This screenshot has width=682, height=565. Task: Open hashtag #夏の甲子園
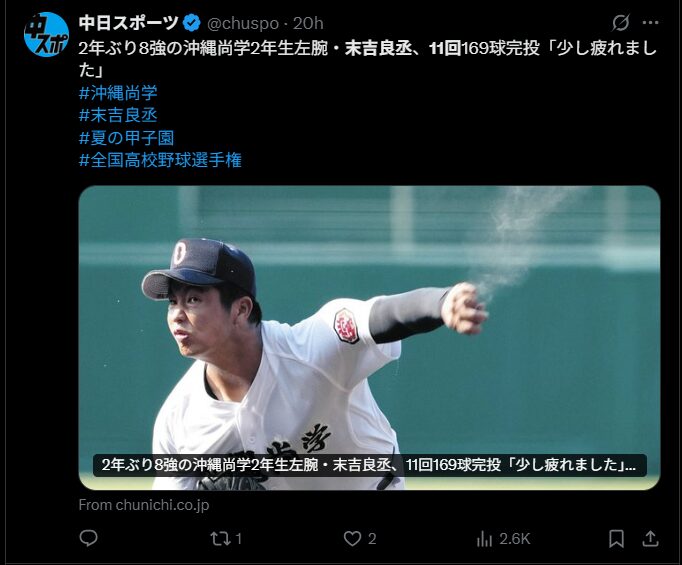pyautogui.click(x=127, y=138)
